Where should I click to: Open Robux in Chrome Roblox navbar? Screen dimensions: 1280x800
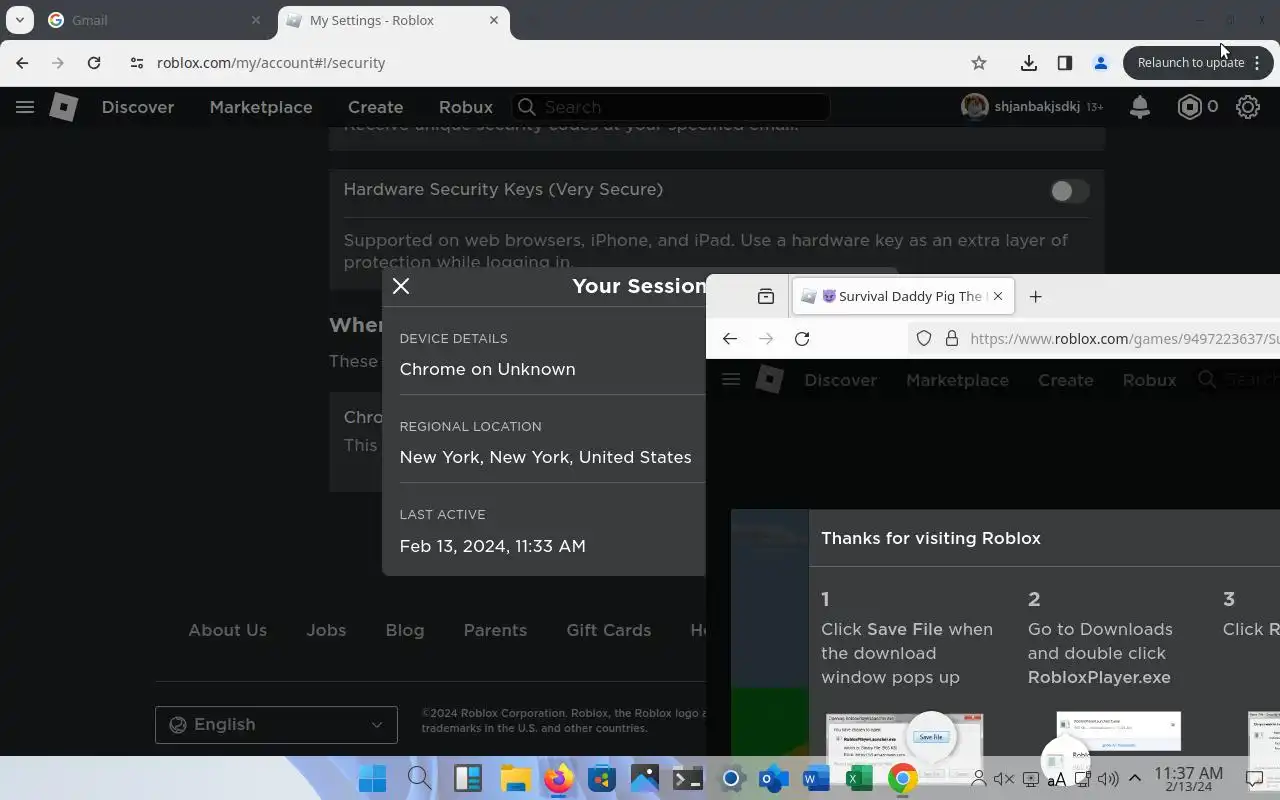[x=466, y=107]
